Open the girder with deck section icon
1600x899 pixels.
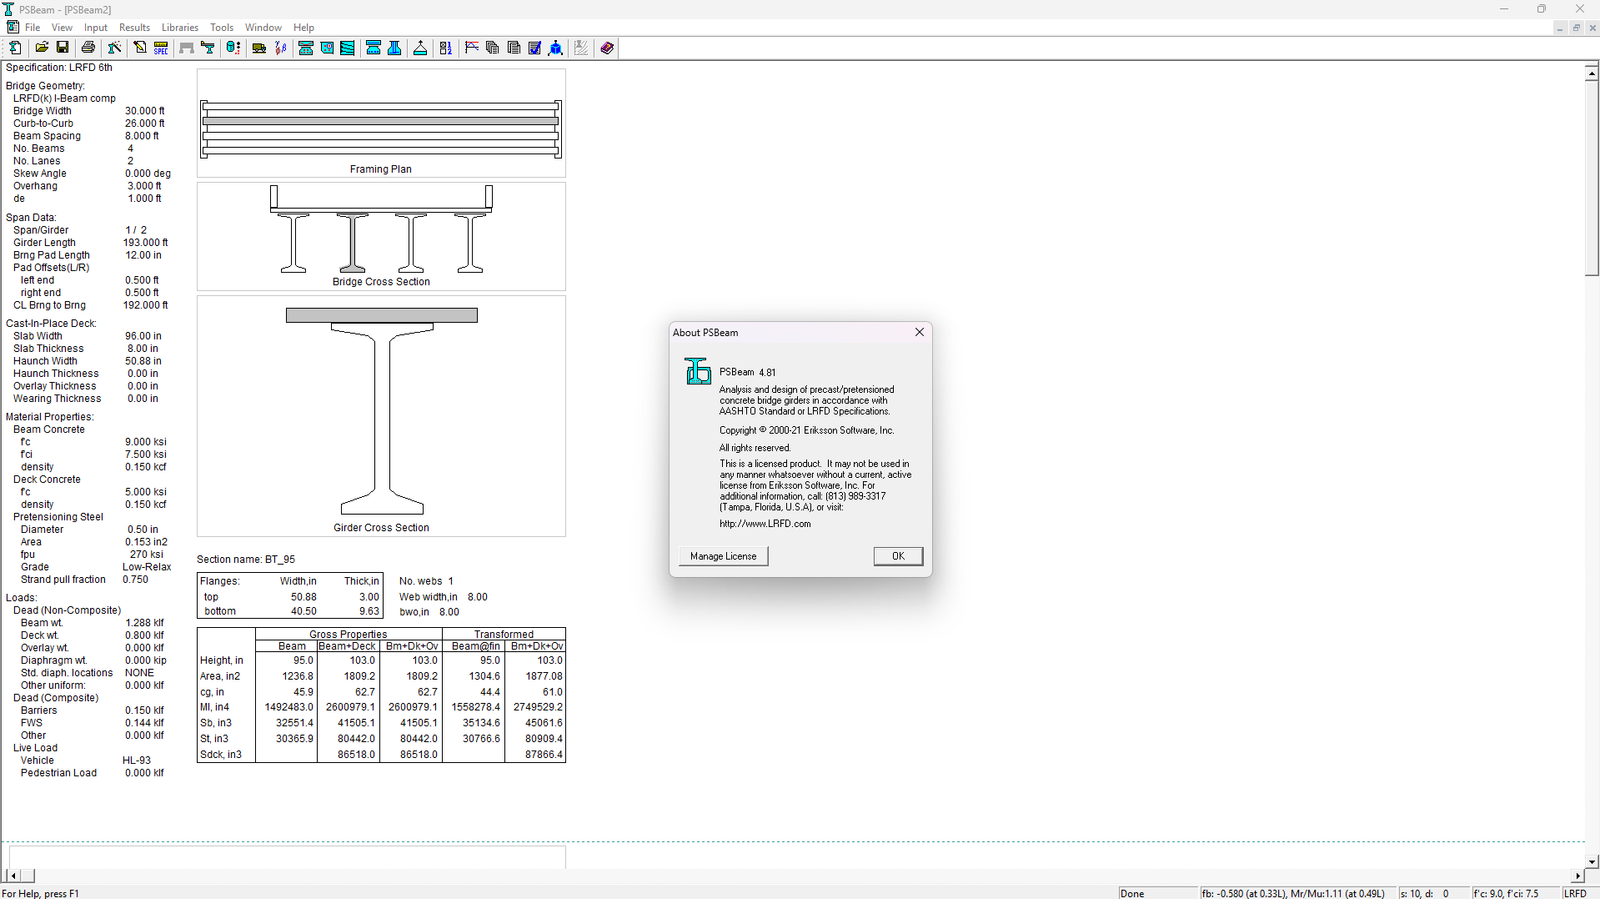point(208,48)
